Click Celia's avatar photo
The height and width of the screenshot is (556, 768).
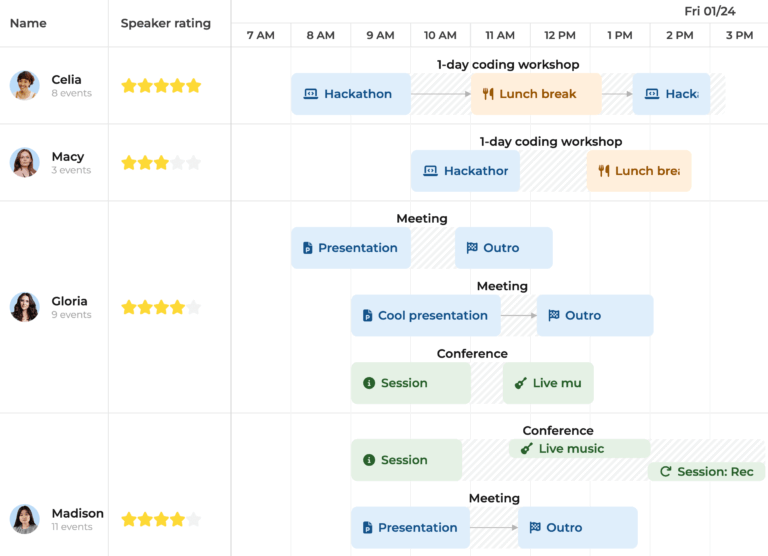(24, 85)
